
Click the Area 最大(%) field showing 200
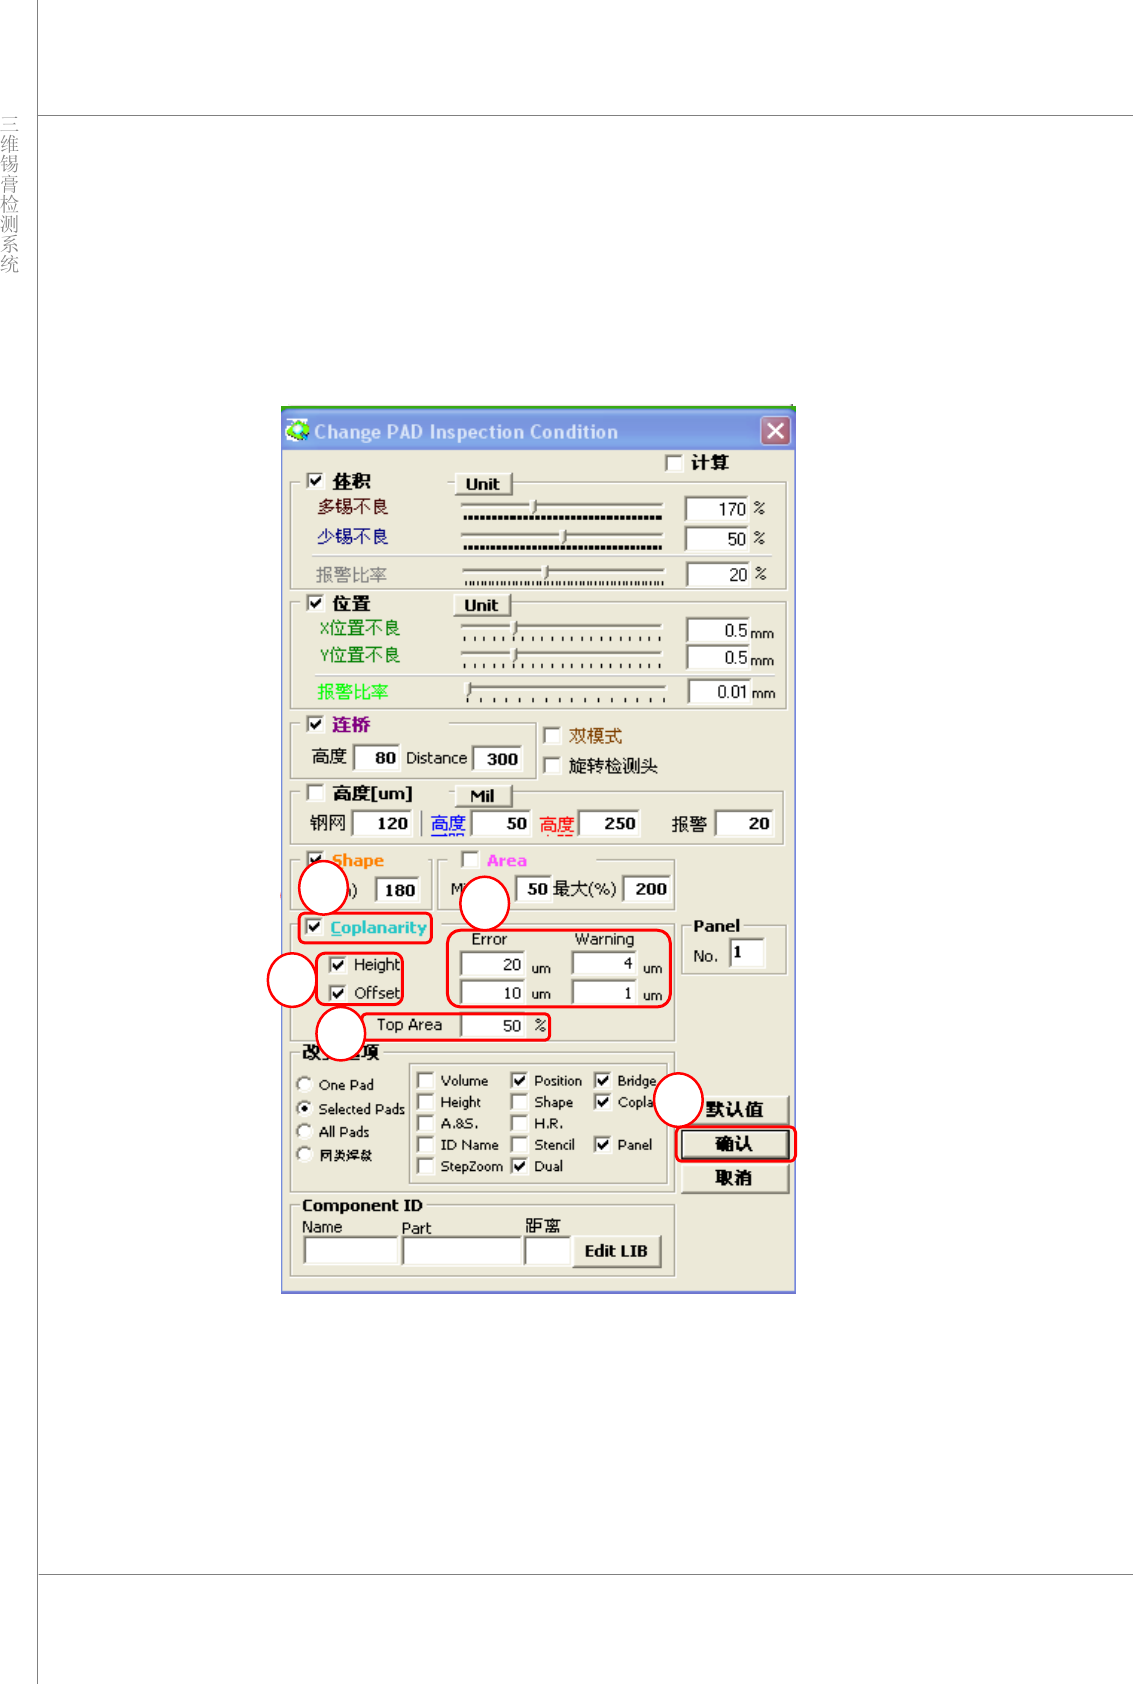tap(647, 889)
